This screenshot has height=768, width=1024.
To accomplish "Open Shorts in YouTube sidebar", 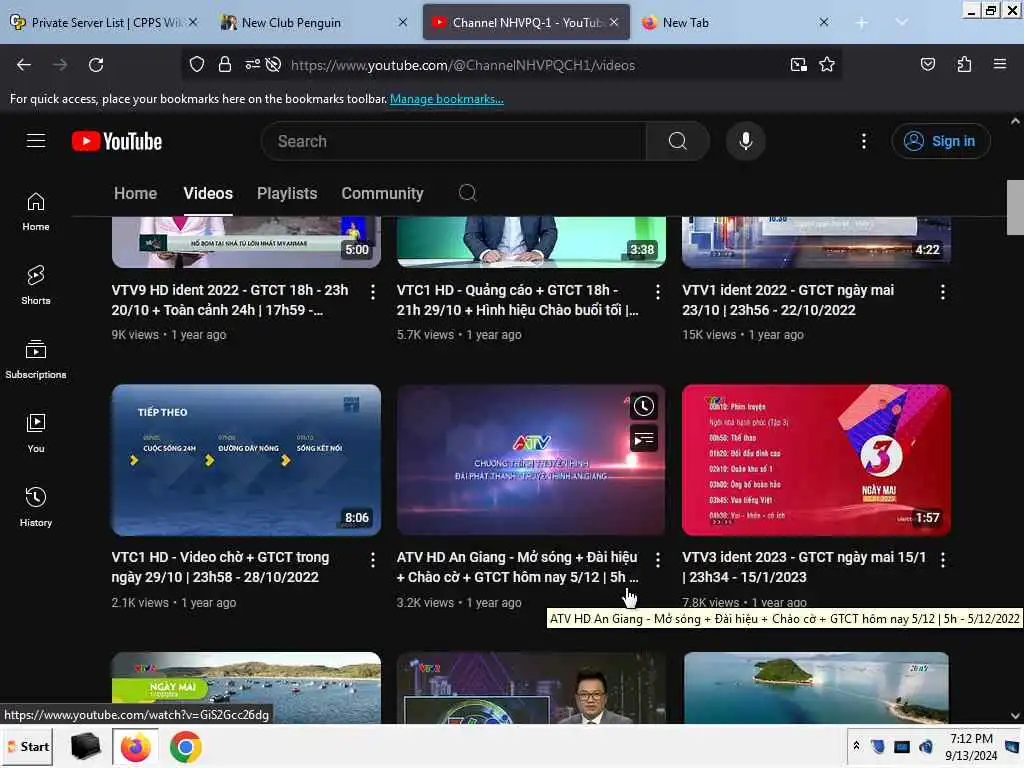I will point(36,285).
